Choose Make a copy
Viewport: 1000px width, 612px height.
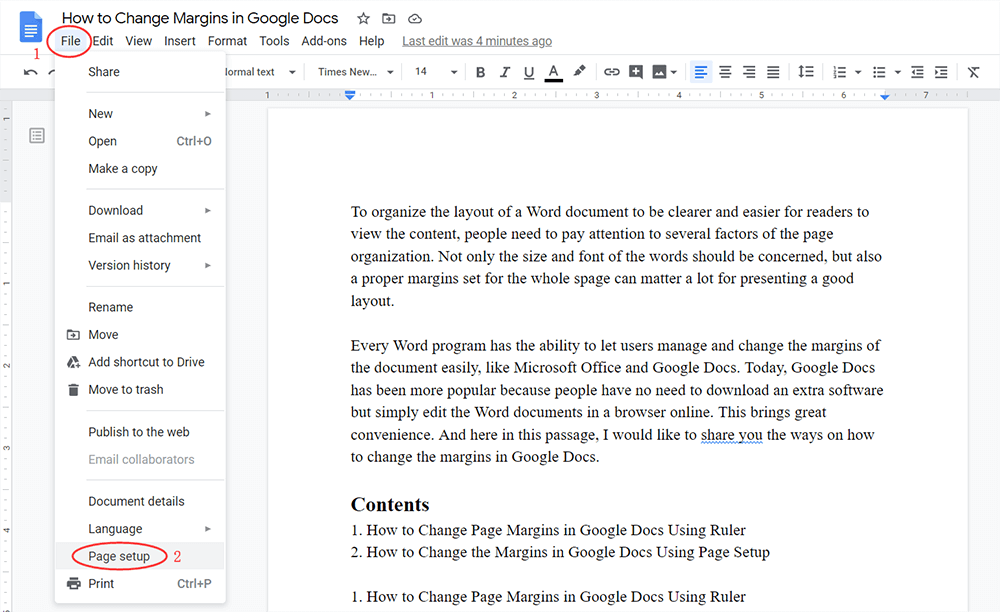[123, 168]
